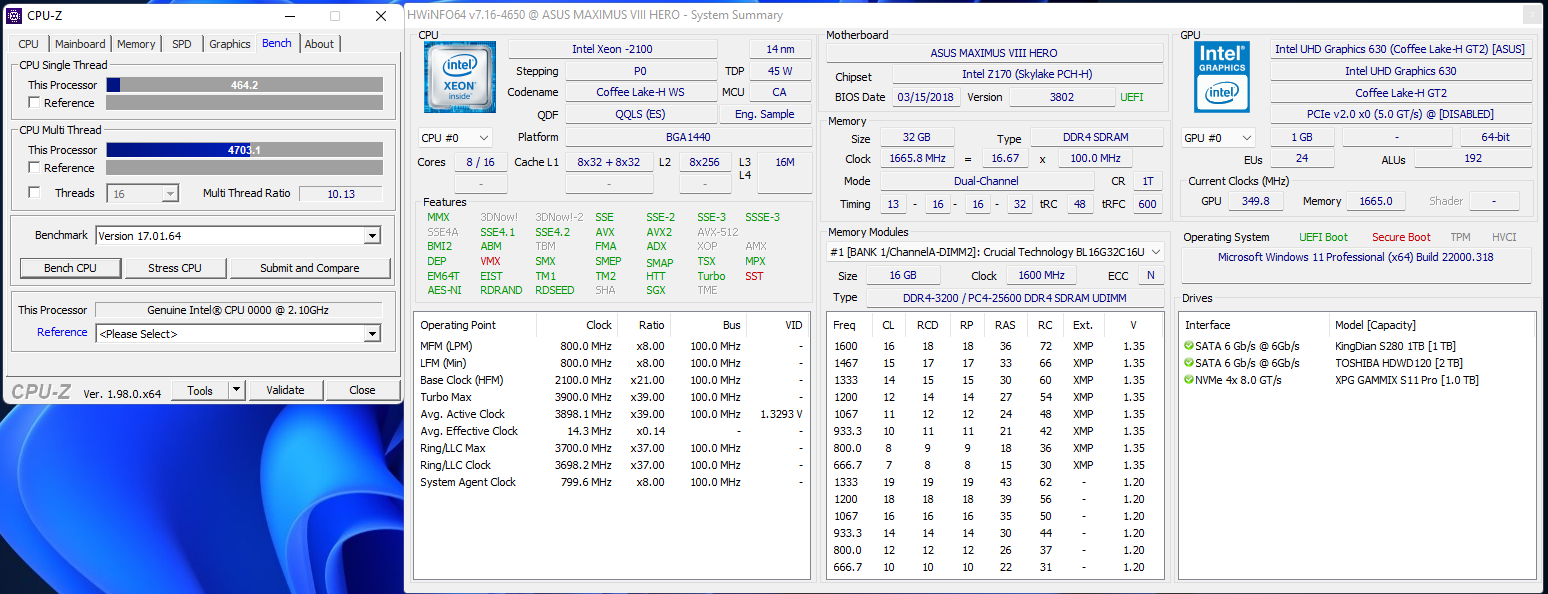Open the GPU #0 selector dropdown
The image size is (1548, 594).
(x=1218, y=138)
